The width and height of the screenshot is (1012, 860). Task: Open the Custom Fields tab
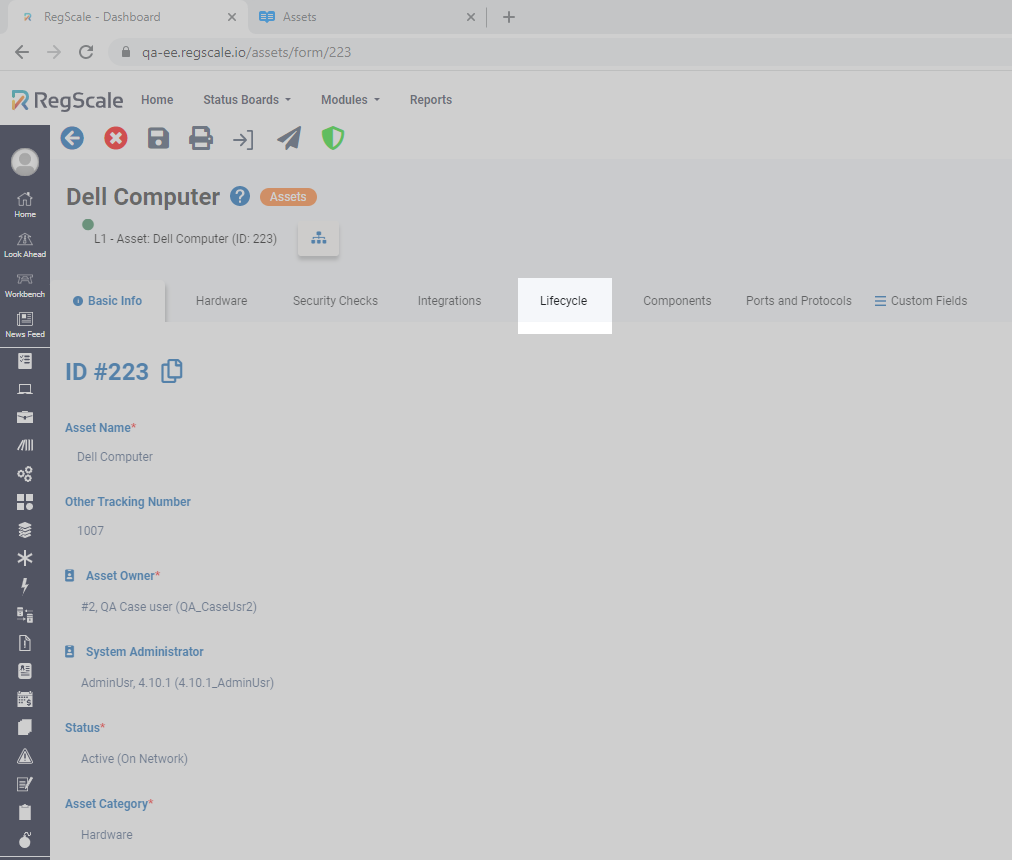point(921,301)
